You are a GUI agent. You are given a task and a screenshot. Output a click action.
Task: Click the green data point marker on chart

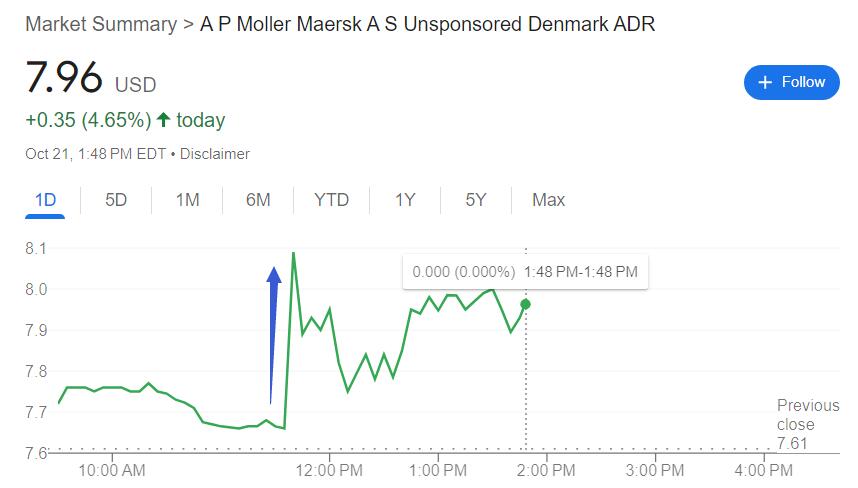526,303
